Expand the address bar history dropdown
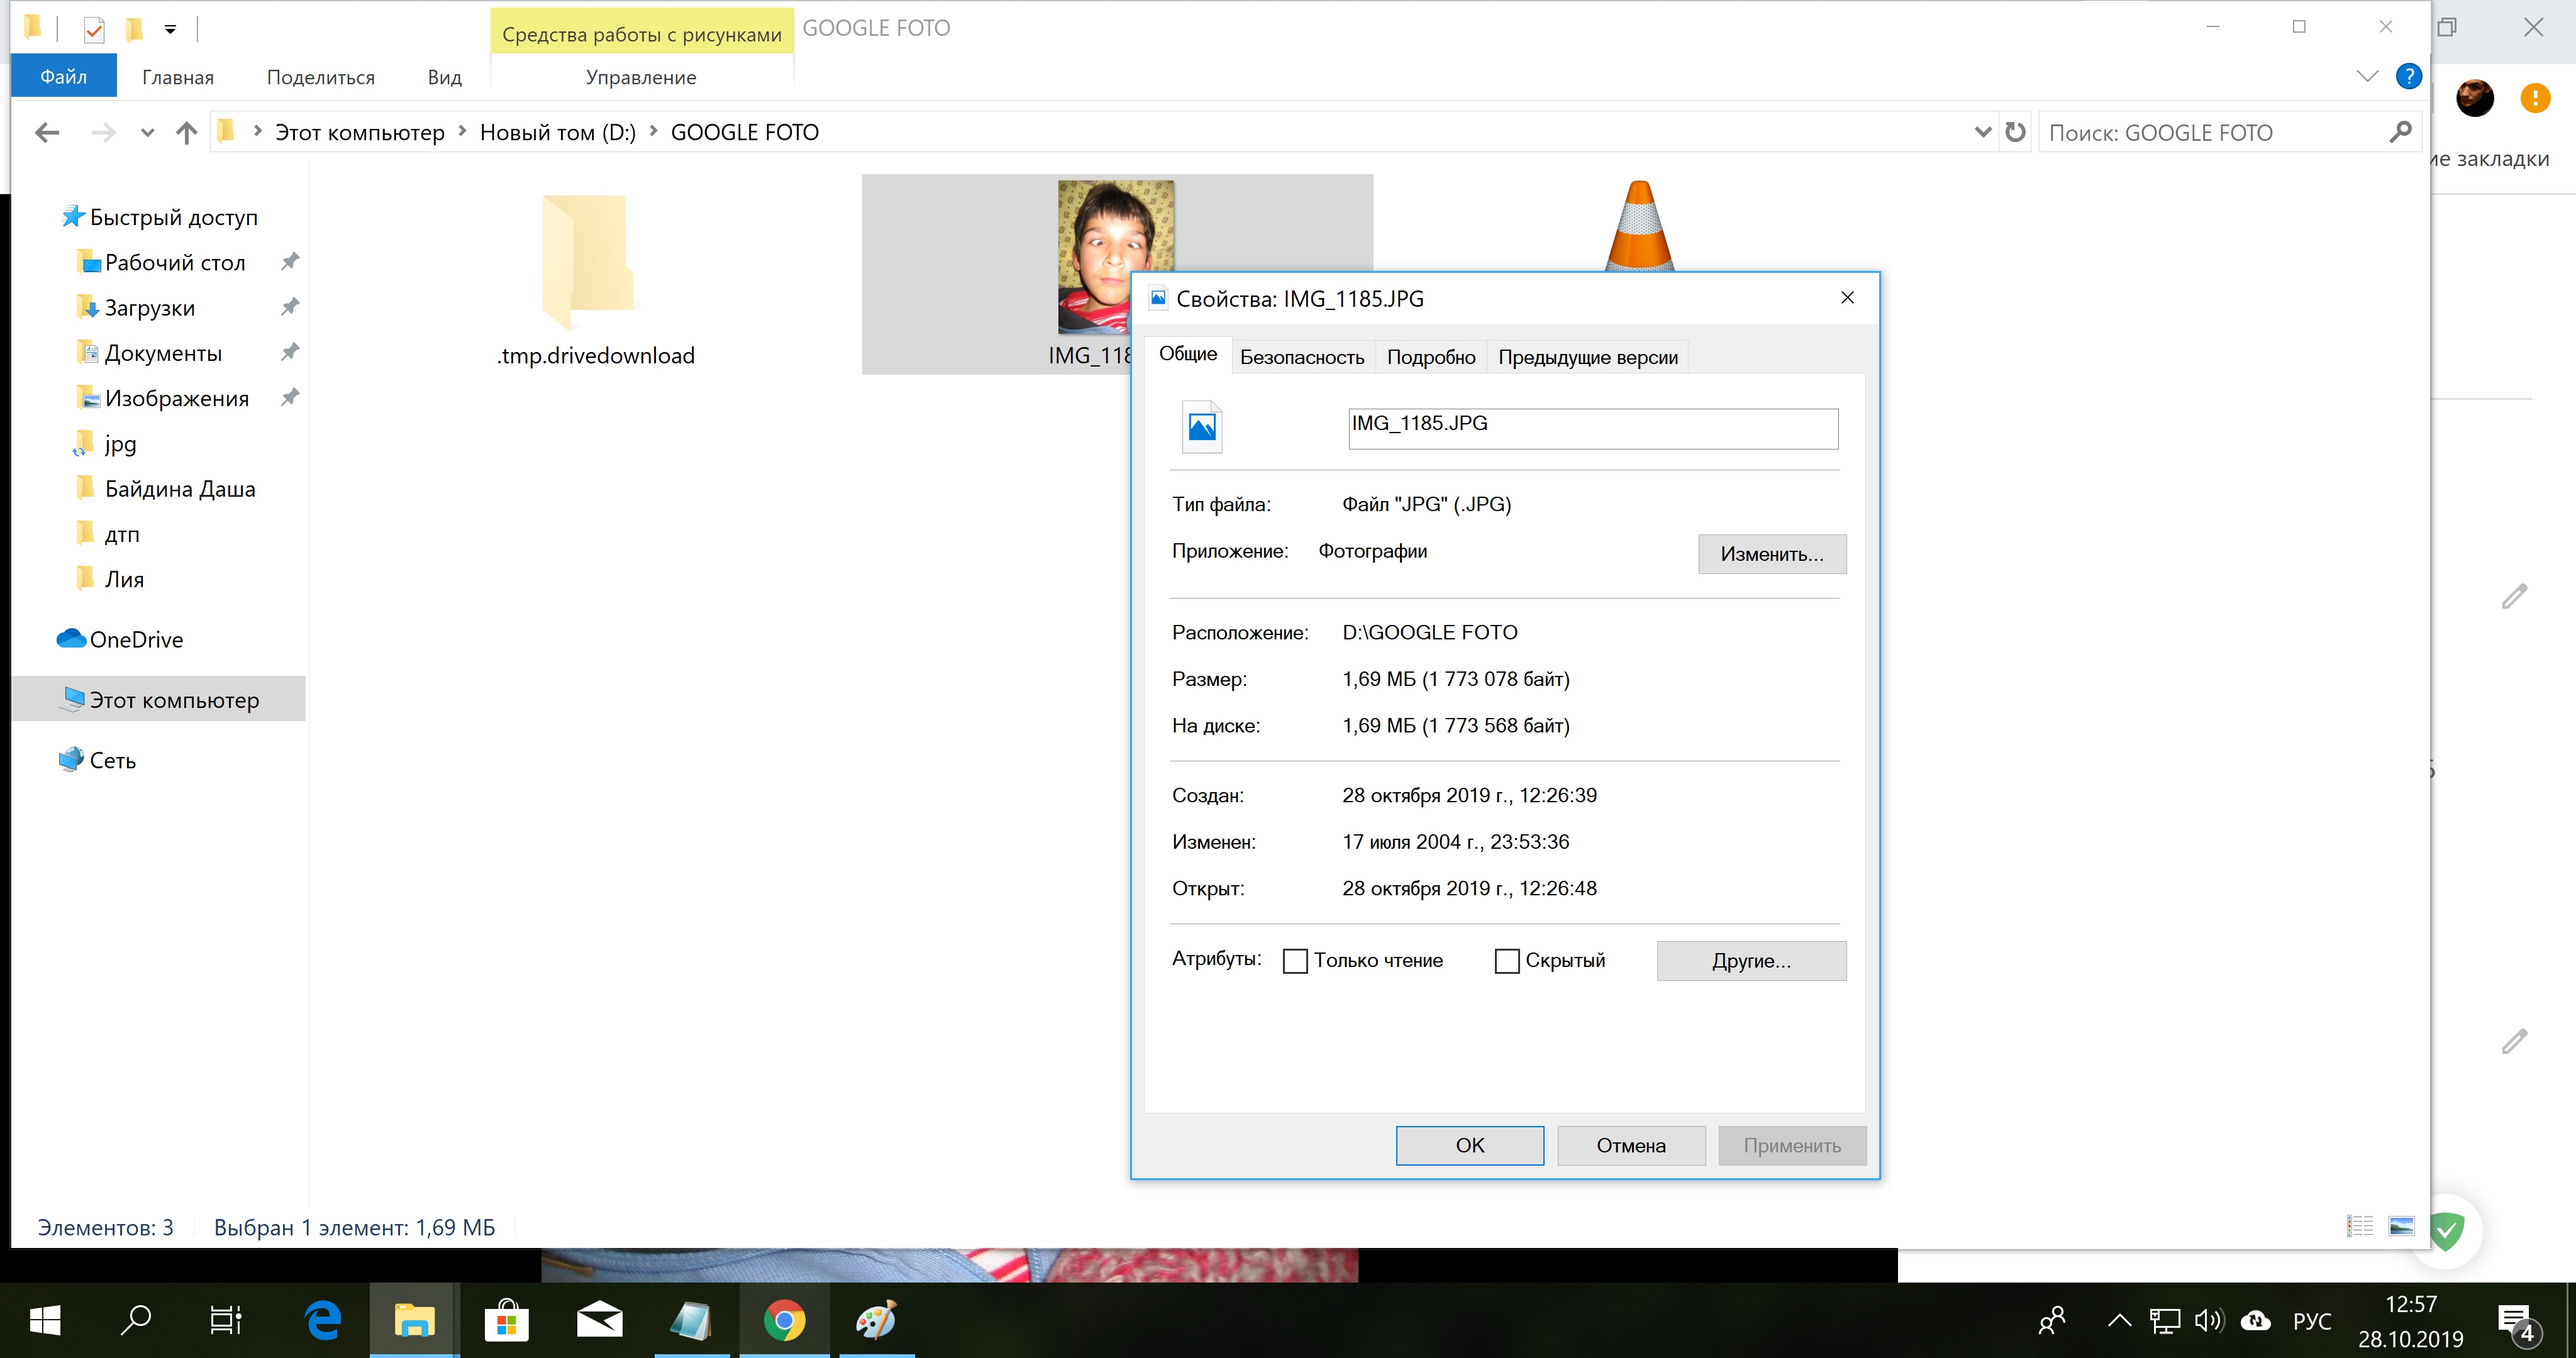Image resolution: width=2576 pixels, height=1358 pixels. coord(1983,132)
